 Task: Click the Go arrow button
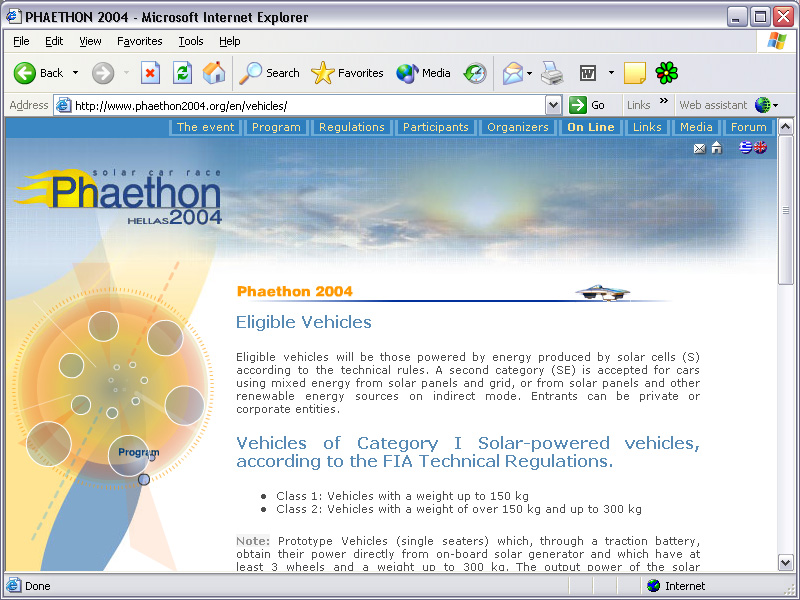pos(587,105)
